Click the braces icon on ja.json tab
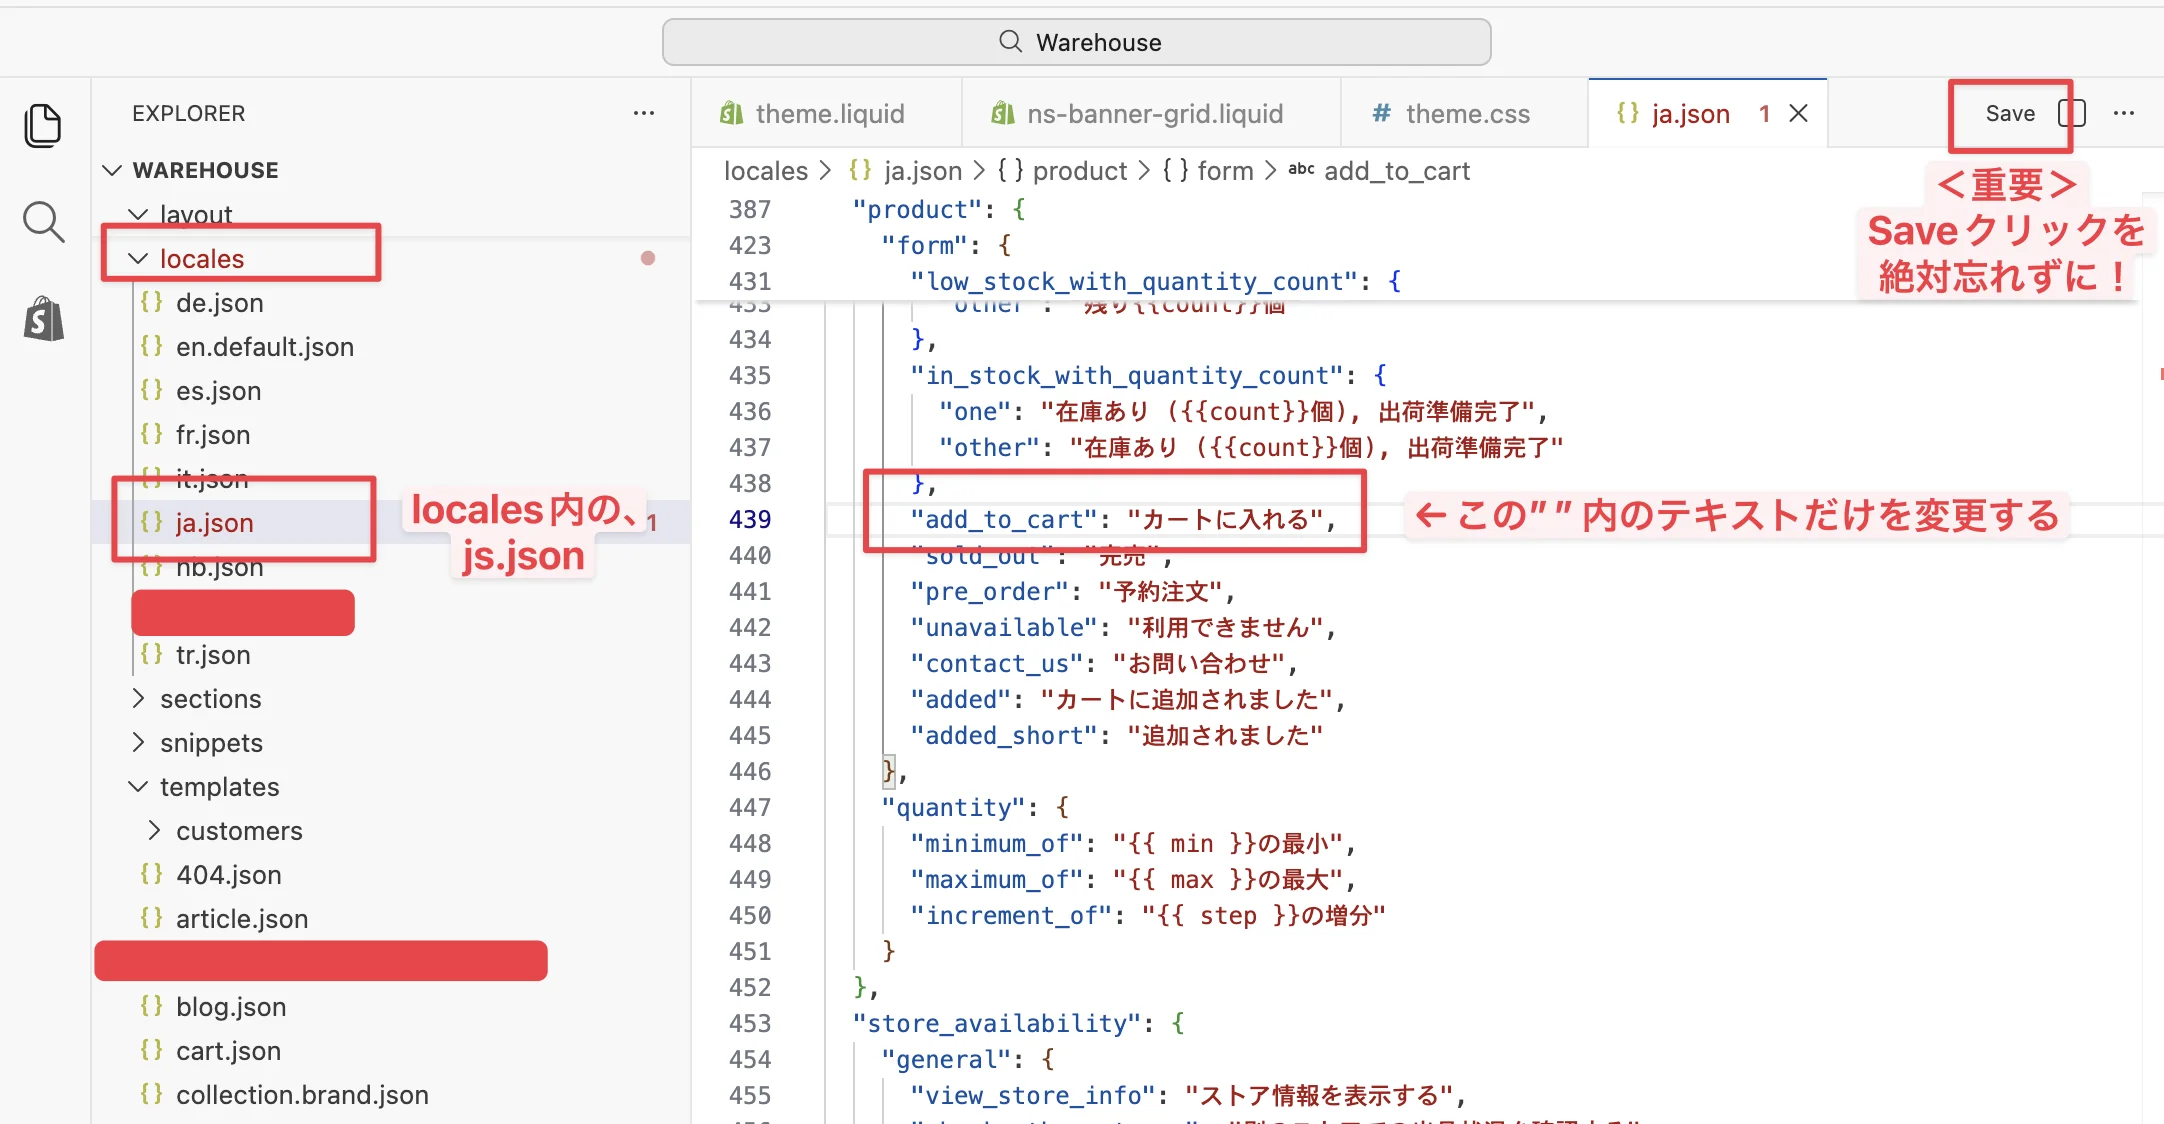 tap(1627, 113)
